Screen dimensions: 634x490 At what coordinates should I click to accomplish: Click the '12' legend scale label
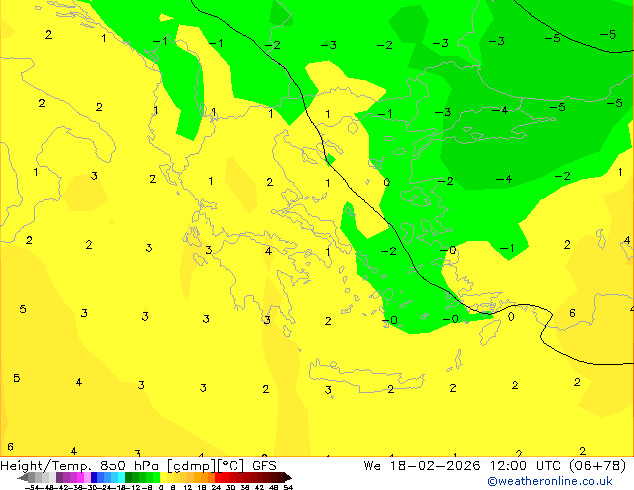point(187,487)
